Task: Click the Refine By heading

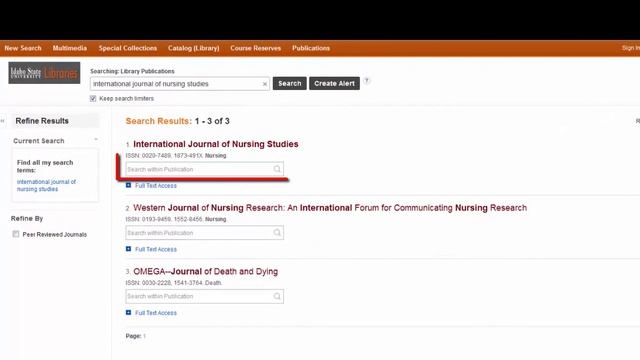Action: click(27, 218)
